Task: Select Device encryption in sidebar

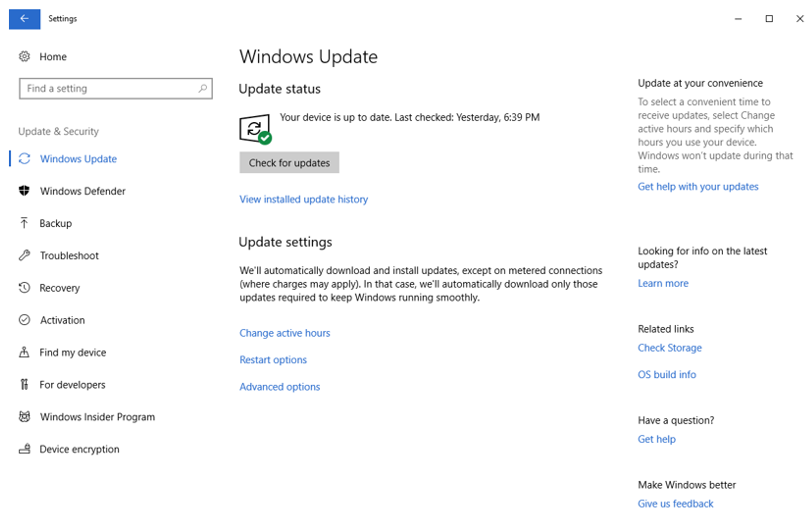Action: tap(79, 449)
